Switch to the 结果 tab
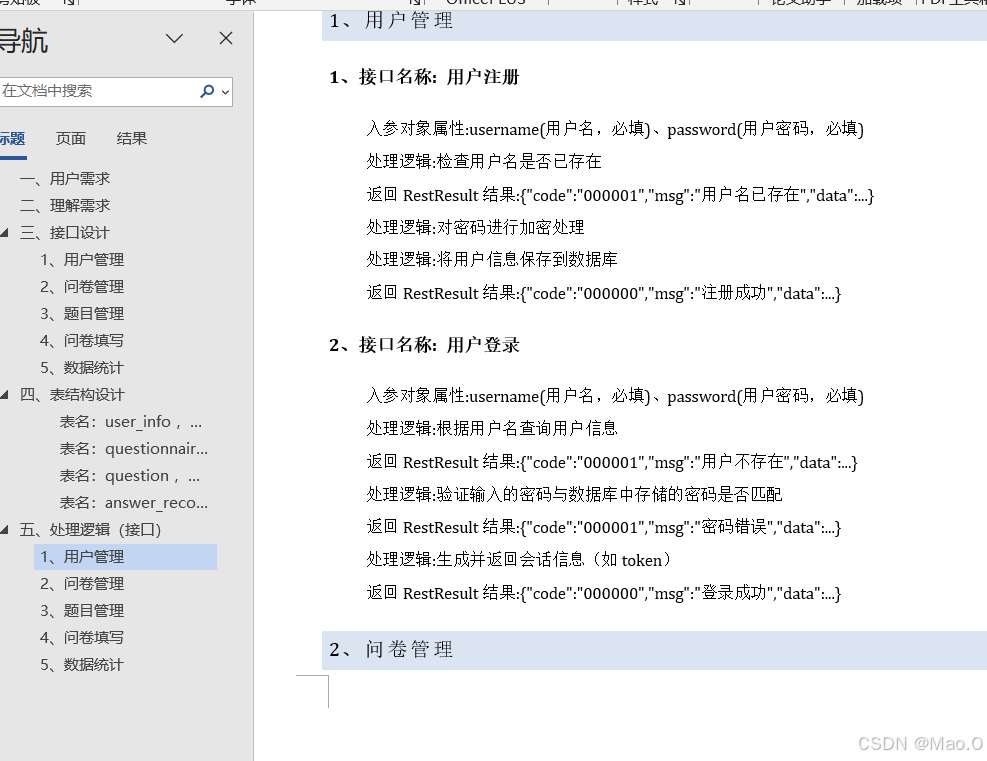 [x=132, y=138]
